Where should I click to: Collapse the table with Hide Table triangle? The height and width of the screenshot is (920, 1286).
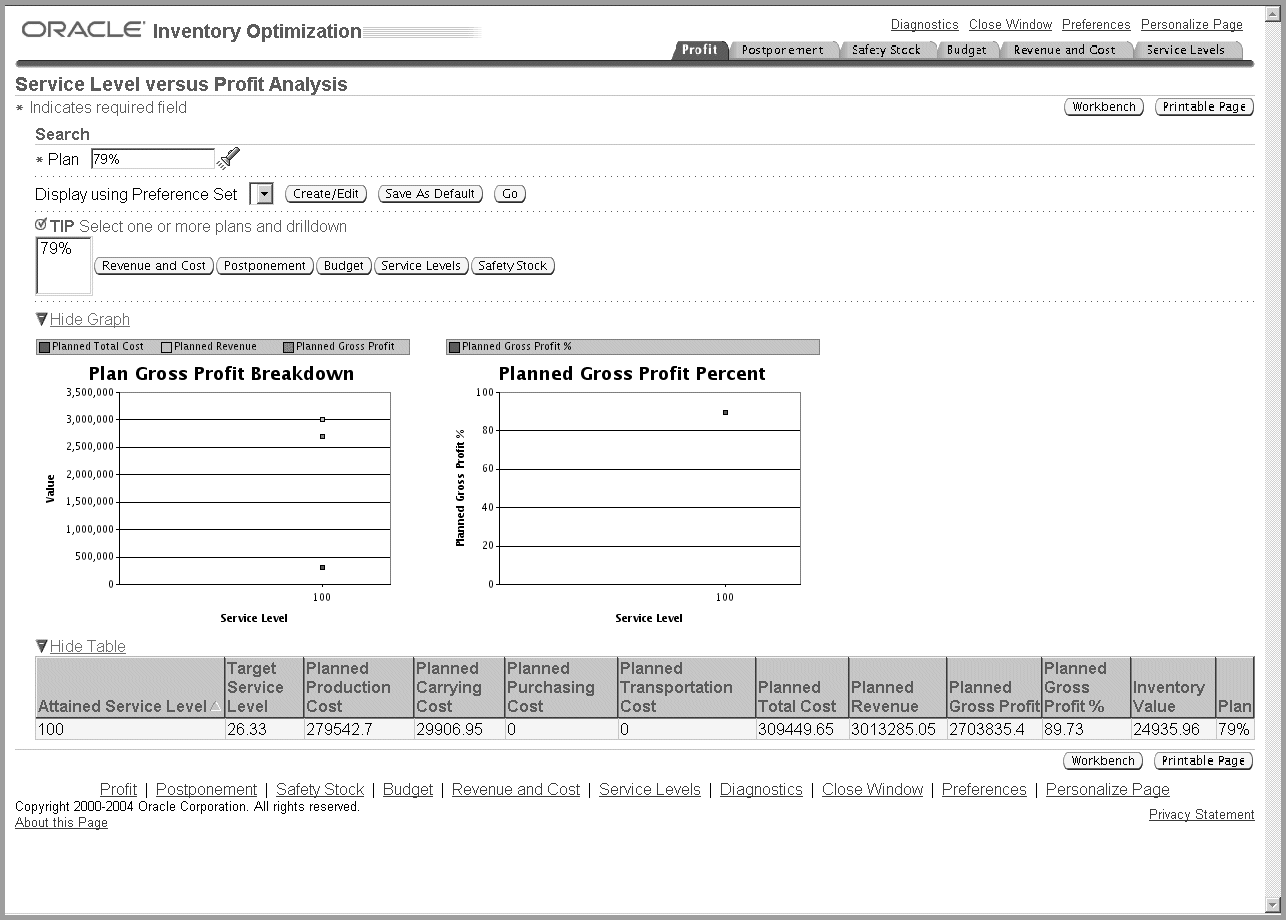coord(41,646)
